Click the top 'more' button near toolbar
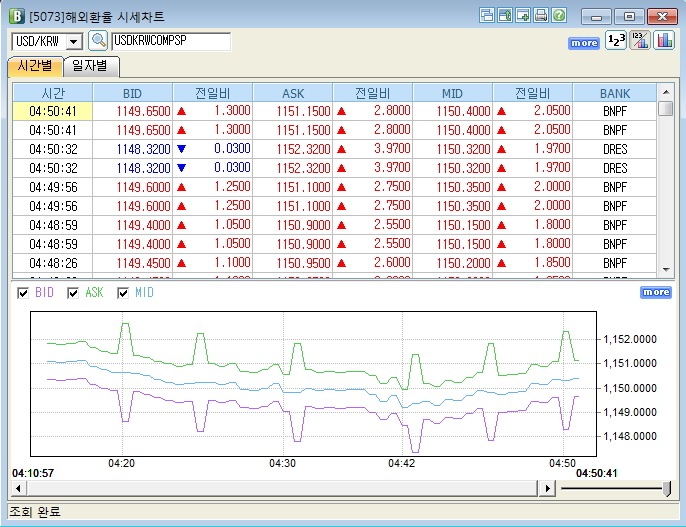 pos(584,43)
